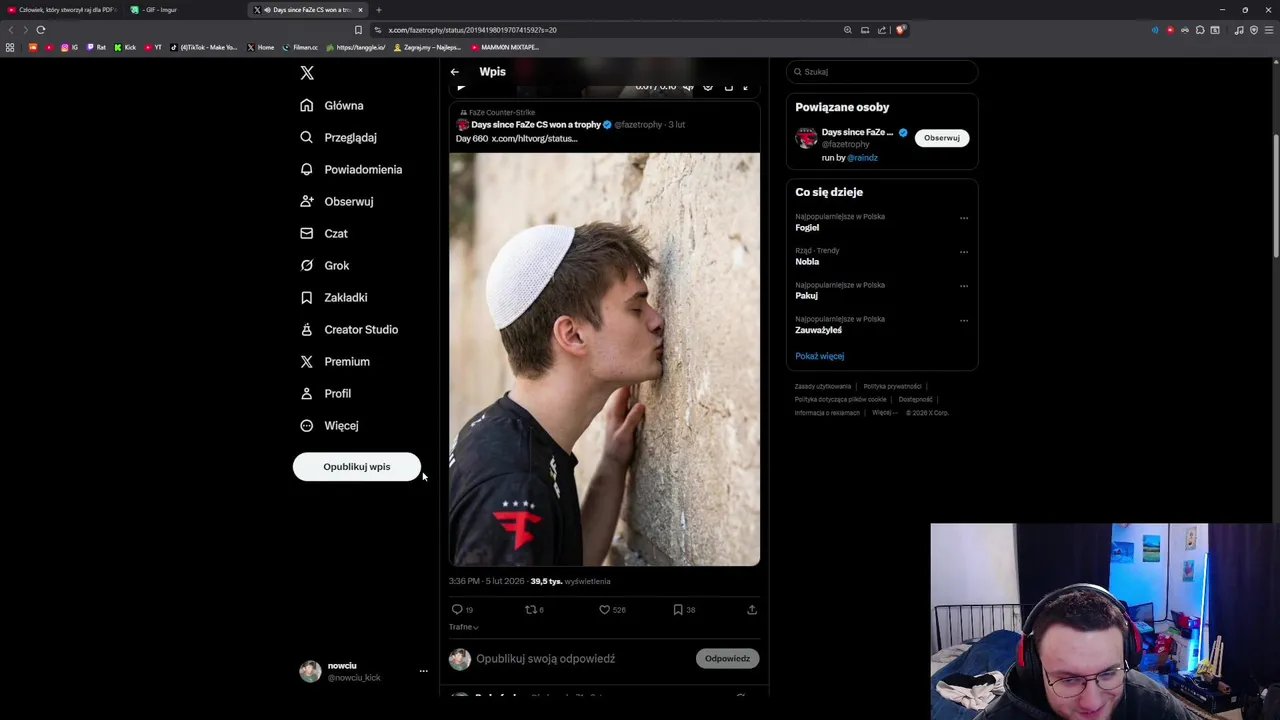This screenshot has width=1280, height=720.
Task: Open Grok from the sidebar
Action: [x=325, y=265]
